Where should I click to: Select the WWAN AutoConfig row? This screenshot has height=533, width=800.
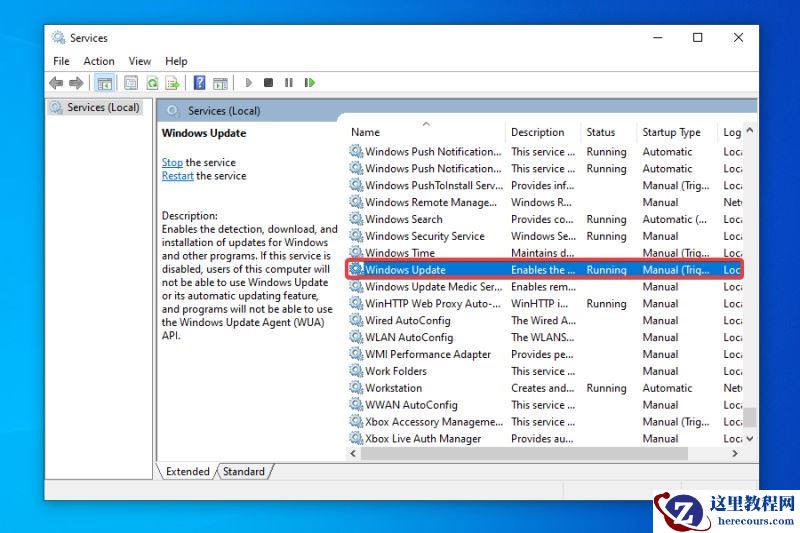click(545, 404)
